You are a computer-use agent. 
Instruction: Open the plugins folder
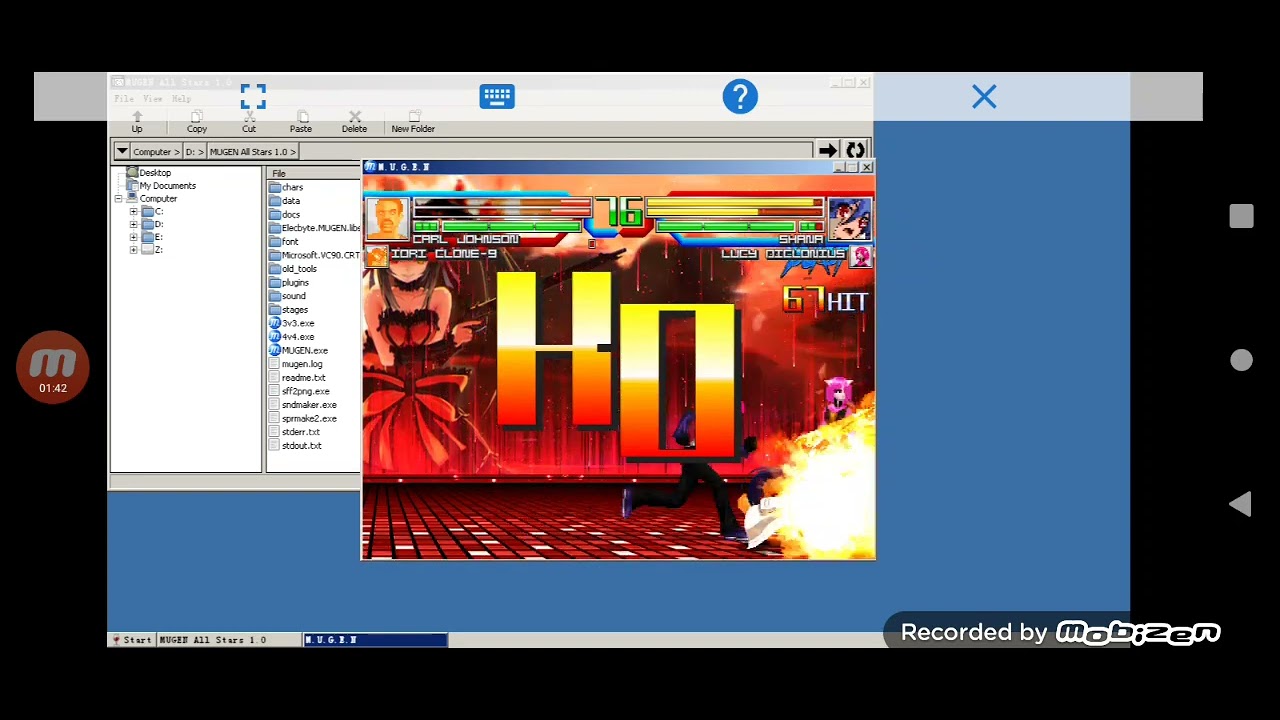[x=289, y=282]
